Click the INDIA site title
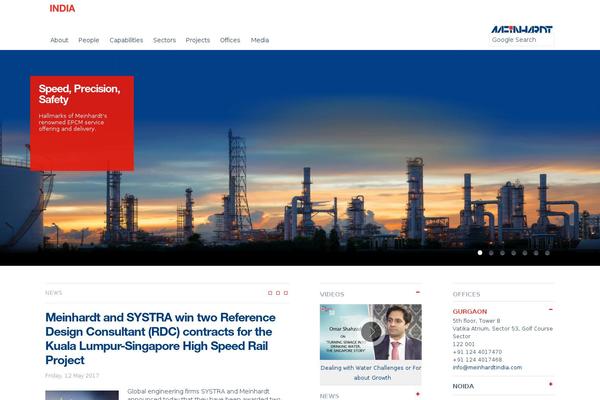The height and width of the screenshot is (400, 600). pos(62,8)
